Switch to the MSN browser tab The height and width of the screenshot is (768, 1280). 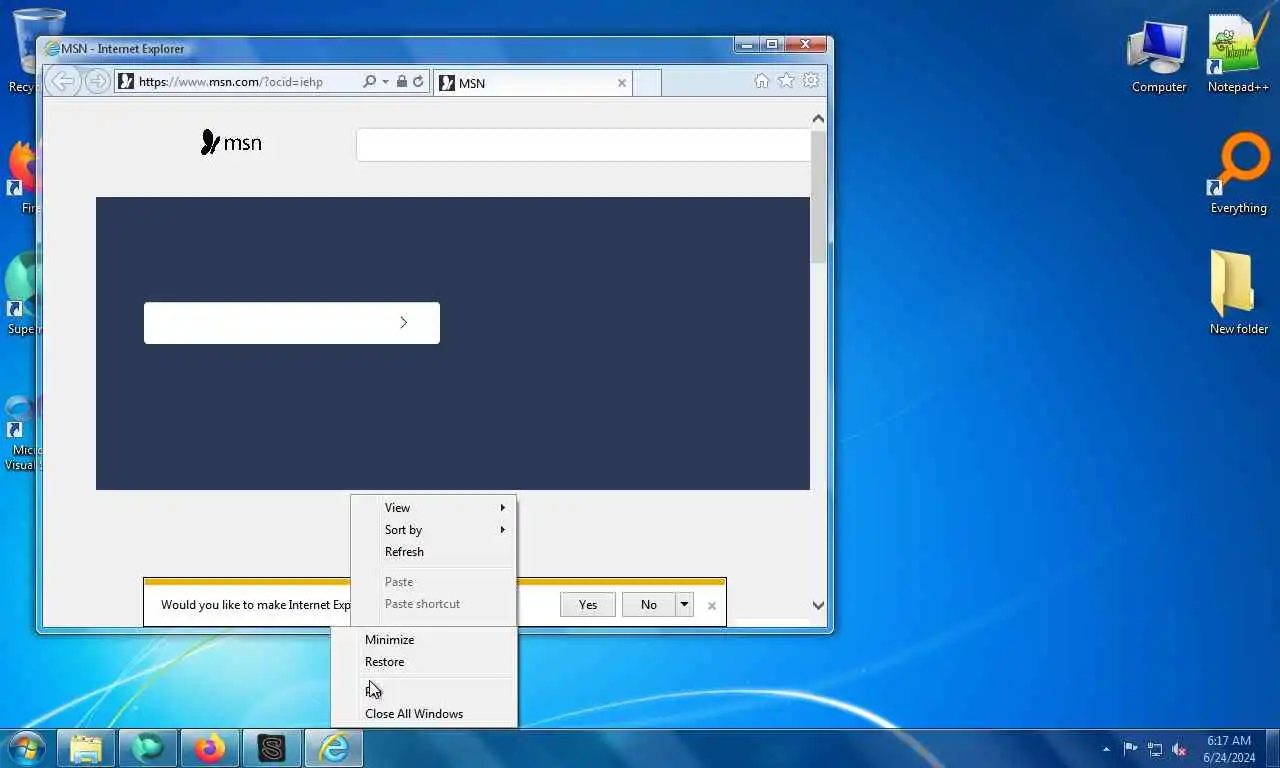pyautogui.click(x=533, y=83)
